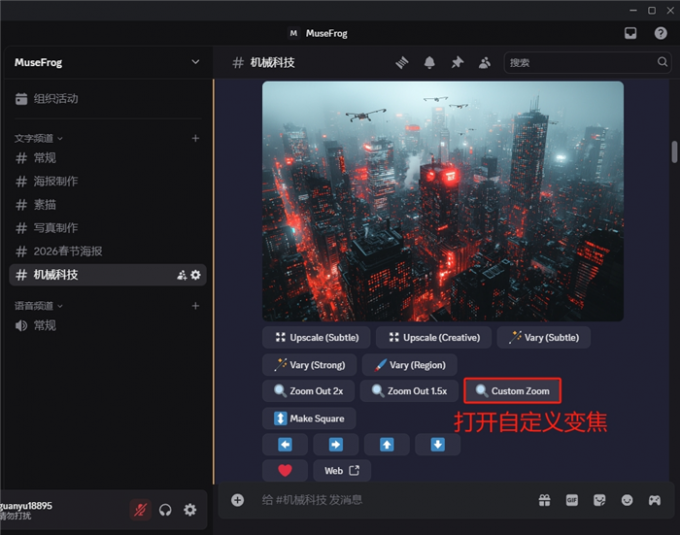This screenshot has width=680, height=535.
Task: Click Vary (Region) button
Action: click(x=409, y=365)
